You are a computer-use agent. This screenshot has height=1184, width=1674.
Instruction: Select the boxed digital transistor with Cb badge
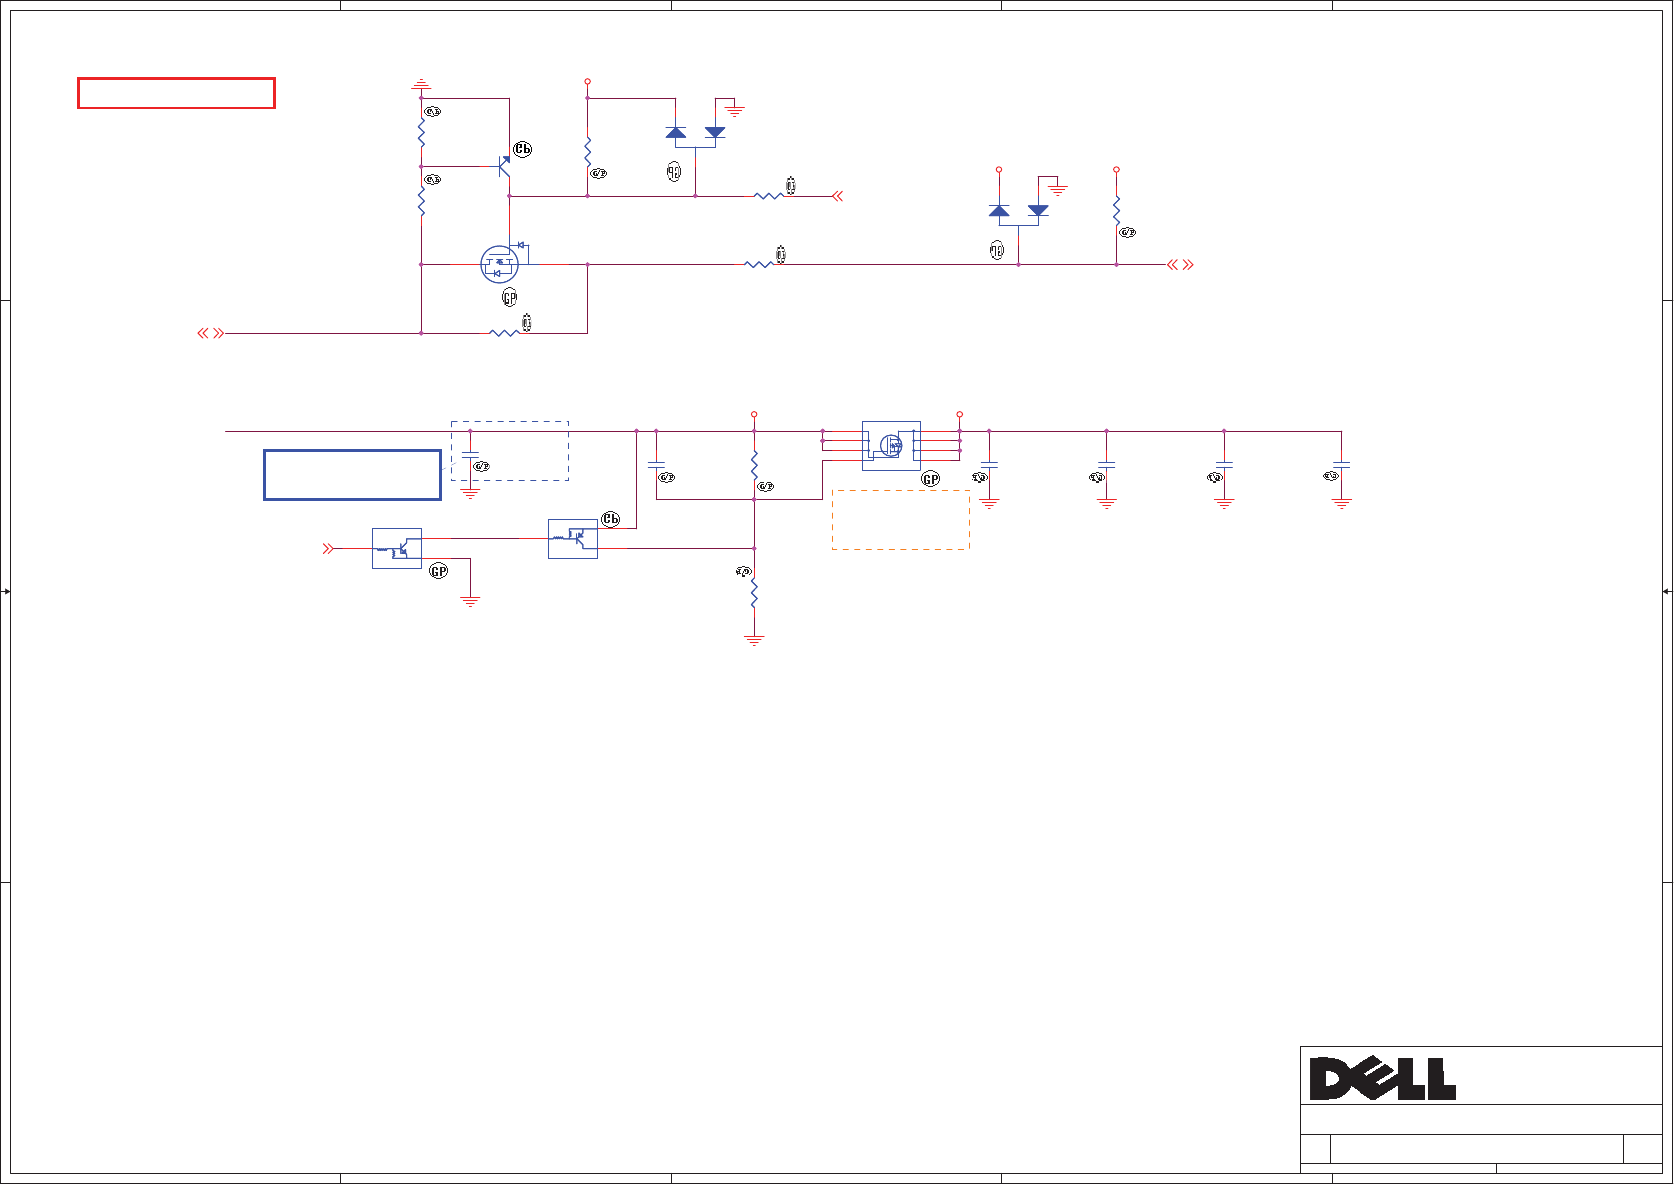pos(573,539)
